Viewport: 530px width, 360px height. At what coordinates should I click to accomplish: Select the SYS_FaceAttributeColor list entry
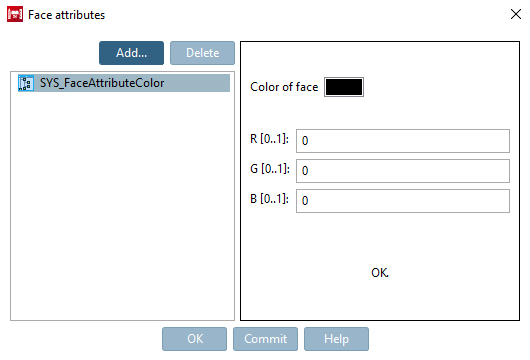tap(124, 83)
